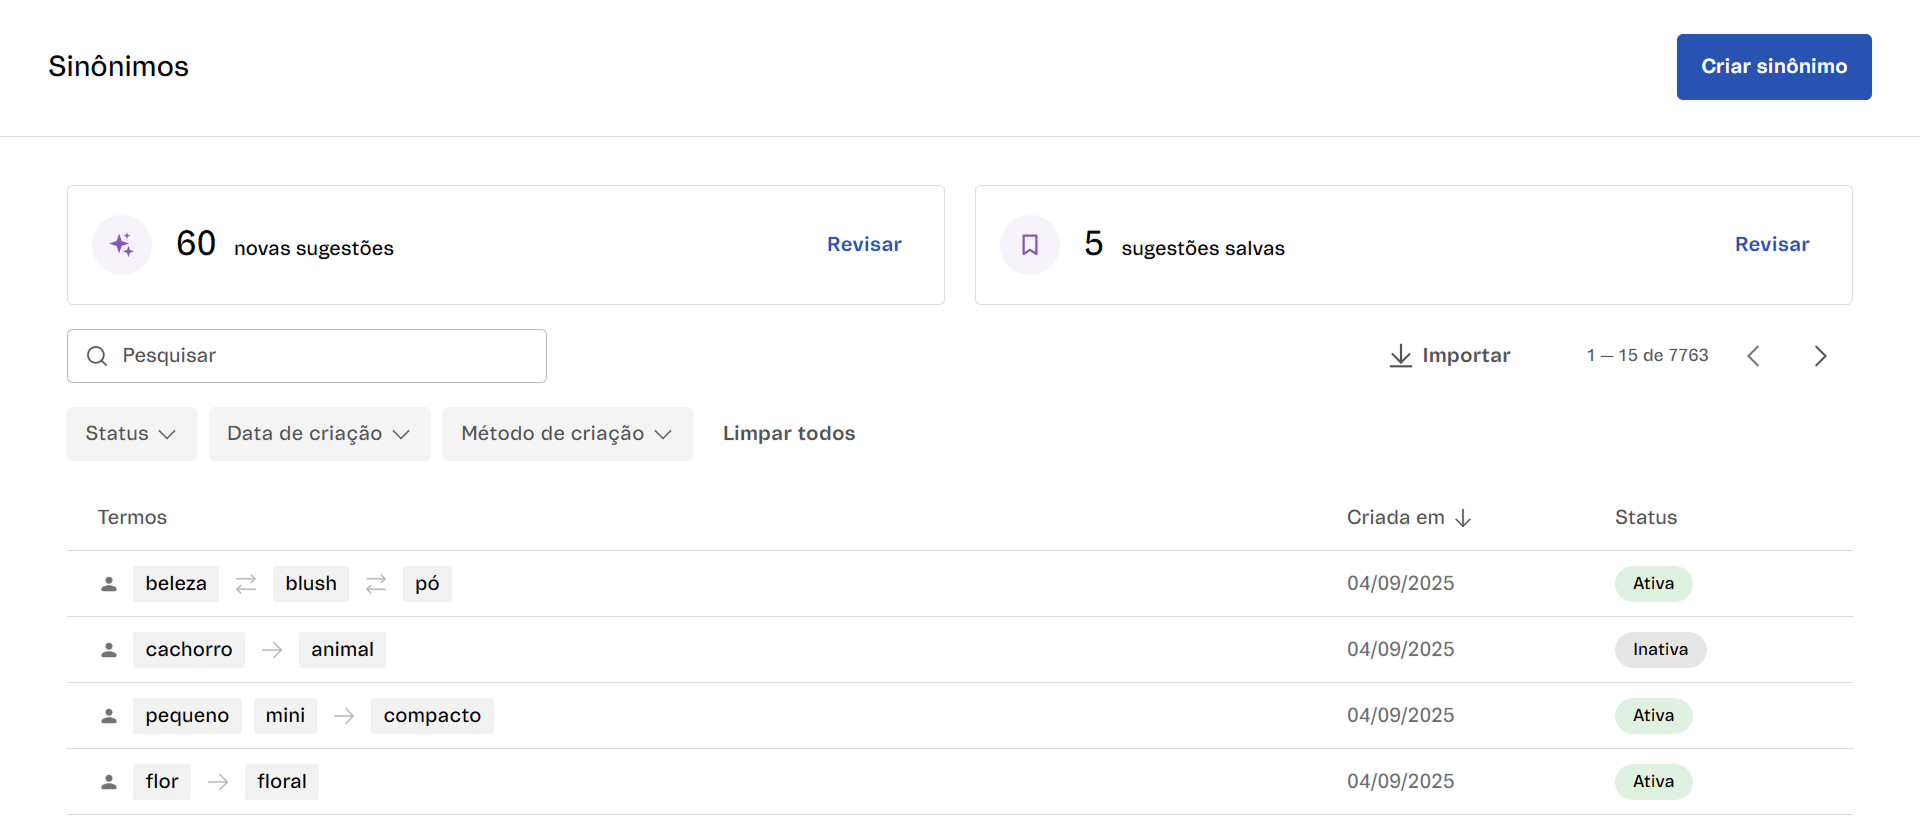Screen dimensions: 1920x820
Task: Go to next page of synonyms
Action: click(x=1820, y=356)
